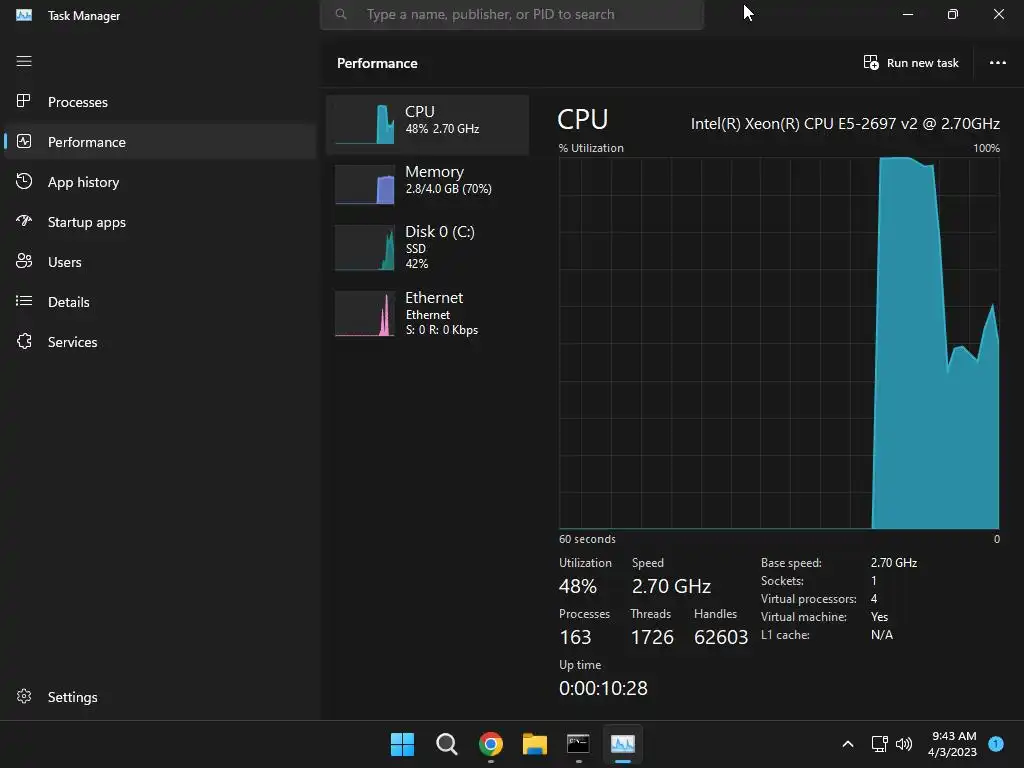Open taskbar Search
The image size is (1024, 768).
[x=447, y=744]
